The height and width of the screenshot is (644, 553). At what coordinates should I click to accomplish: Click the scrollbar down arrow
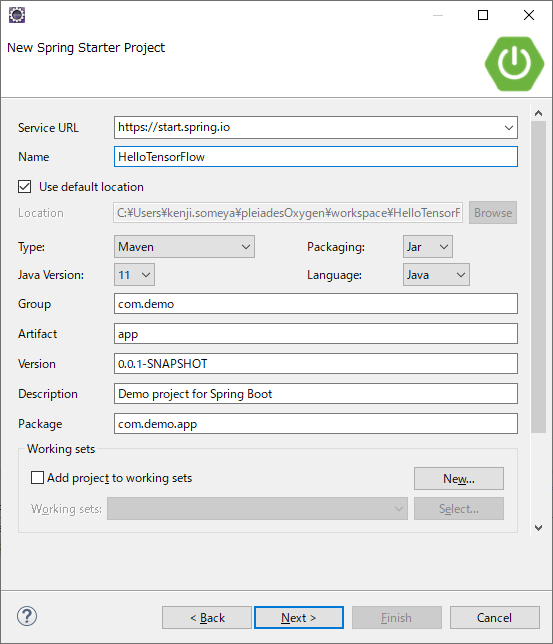[538, 528]
